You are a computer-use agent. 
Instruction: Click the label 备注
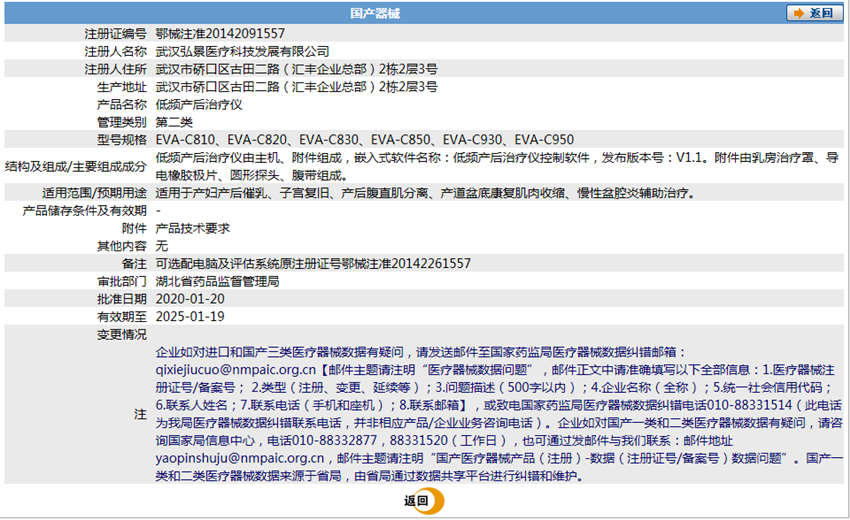coord(134,264)
